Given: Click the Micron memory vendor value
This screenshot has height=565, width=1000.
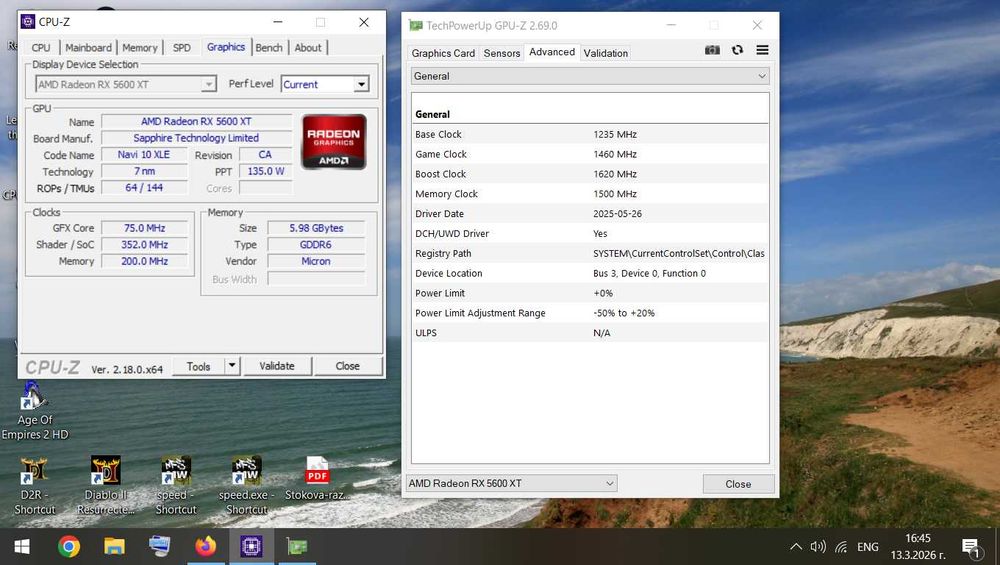Looking at the screenshot, I should point(316,261).
